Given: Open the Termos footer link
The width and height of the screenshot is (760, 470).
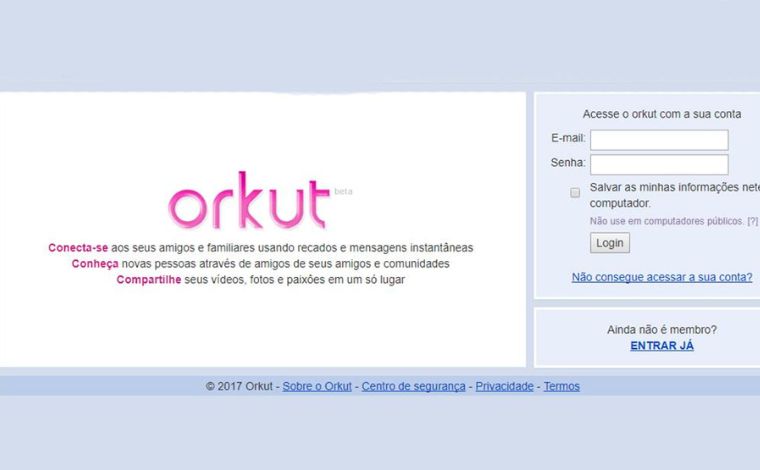Looking at the screenshot, I should [x=561, y=386].
